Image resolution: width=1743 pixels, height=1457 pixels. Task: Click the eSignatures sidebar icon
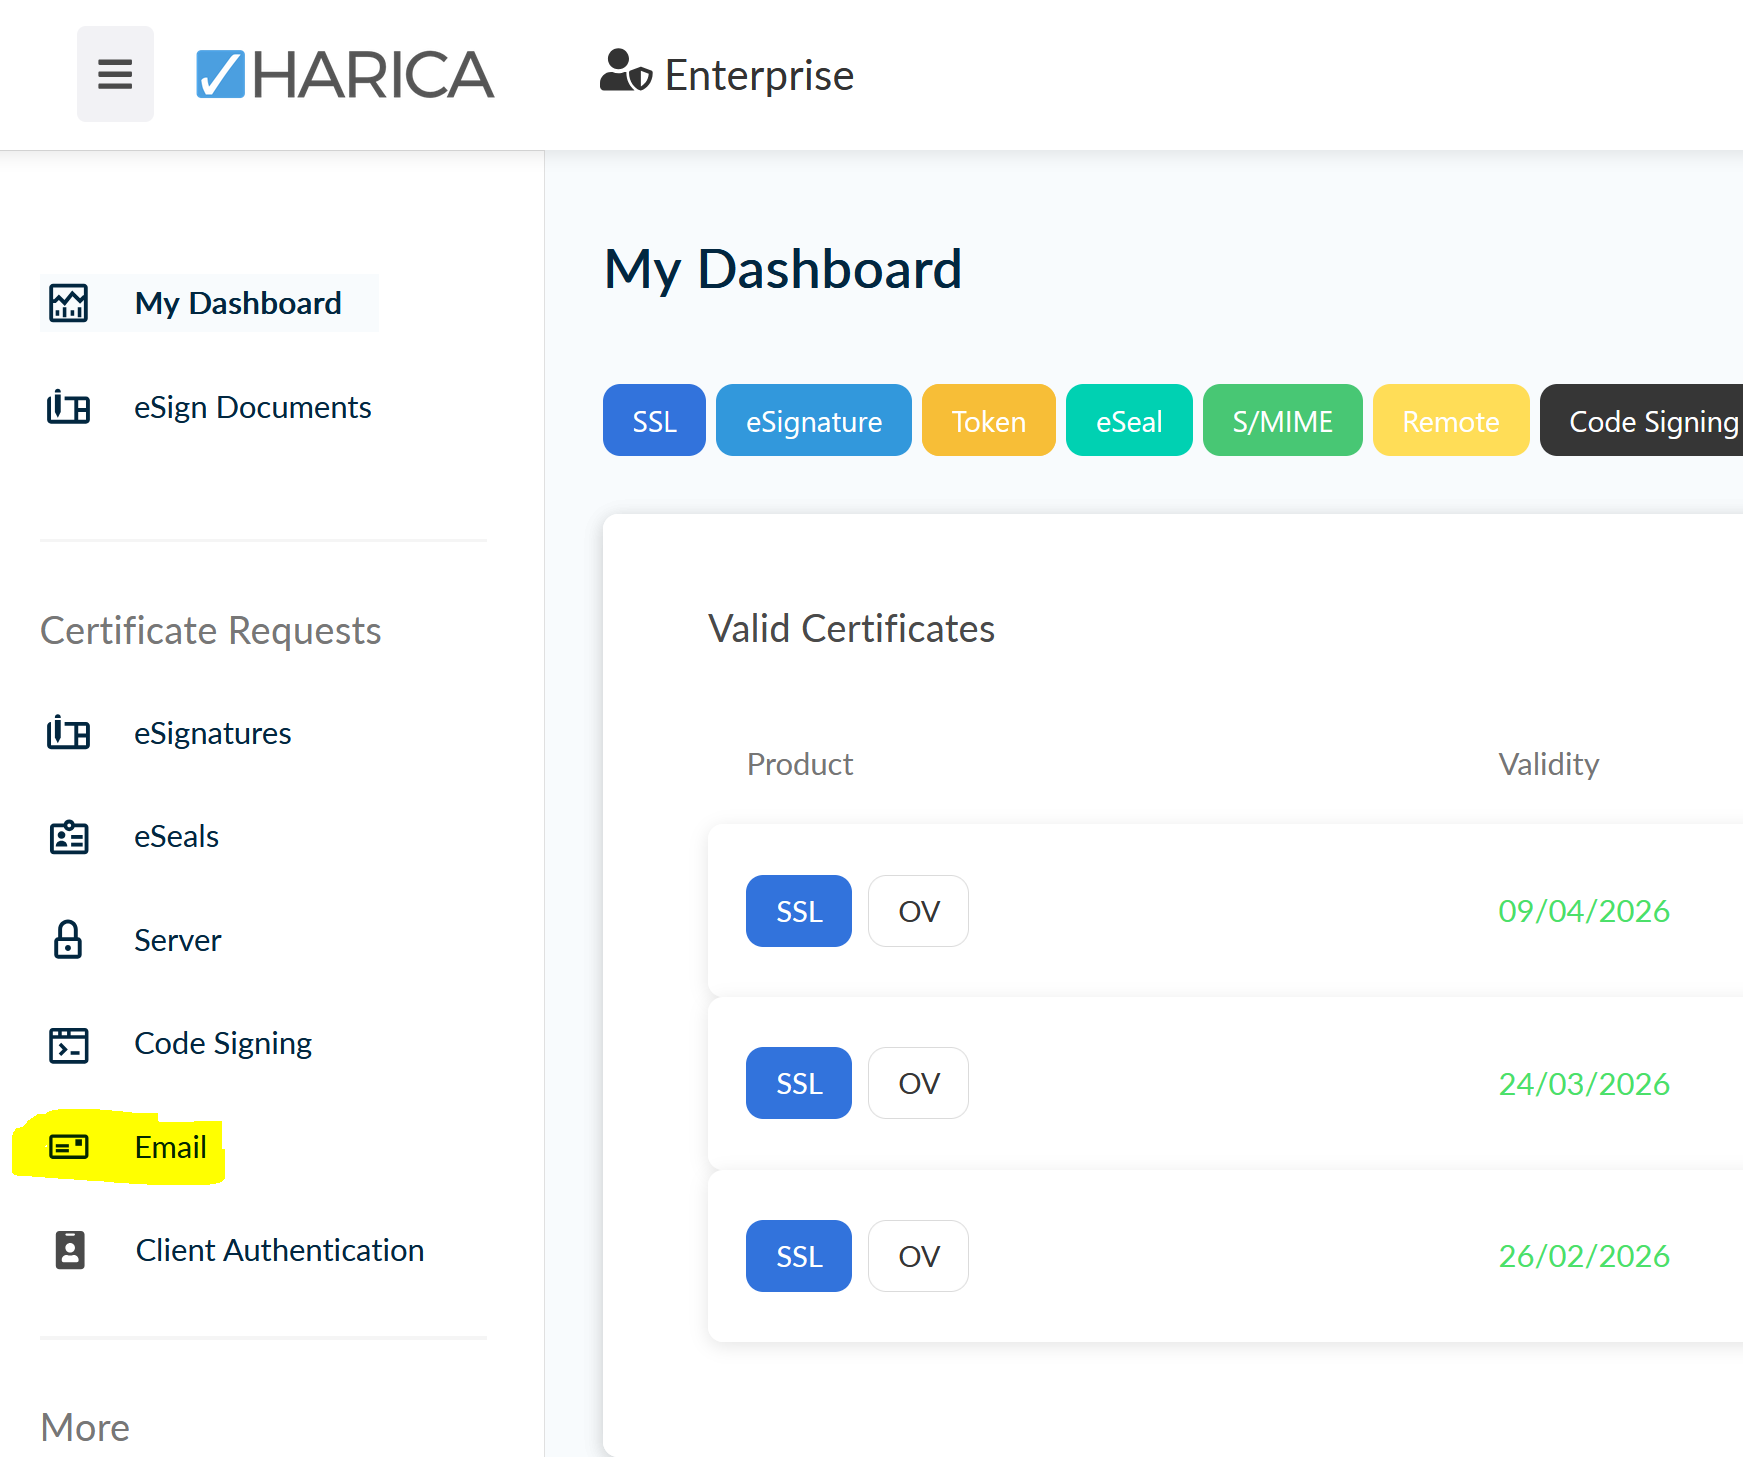click(69, 733)
